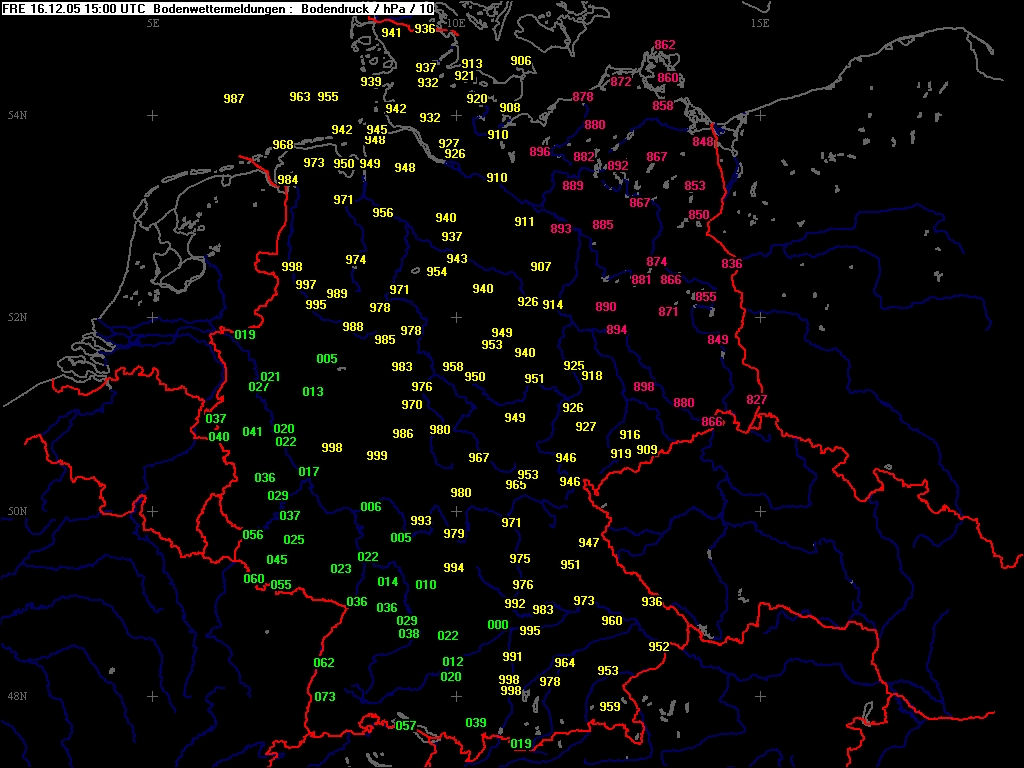
Task: Select station value 913
Action: (472, 63)
